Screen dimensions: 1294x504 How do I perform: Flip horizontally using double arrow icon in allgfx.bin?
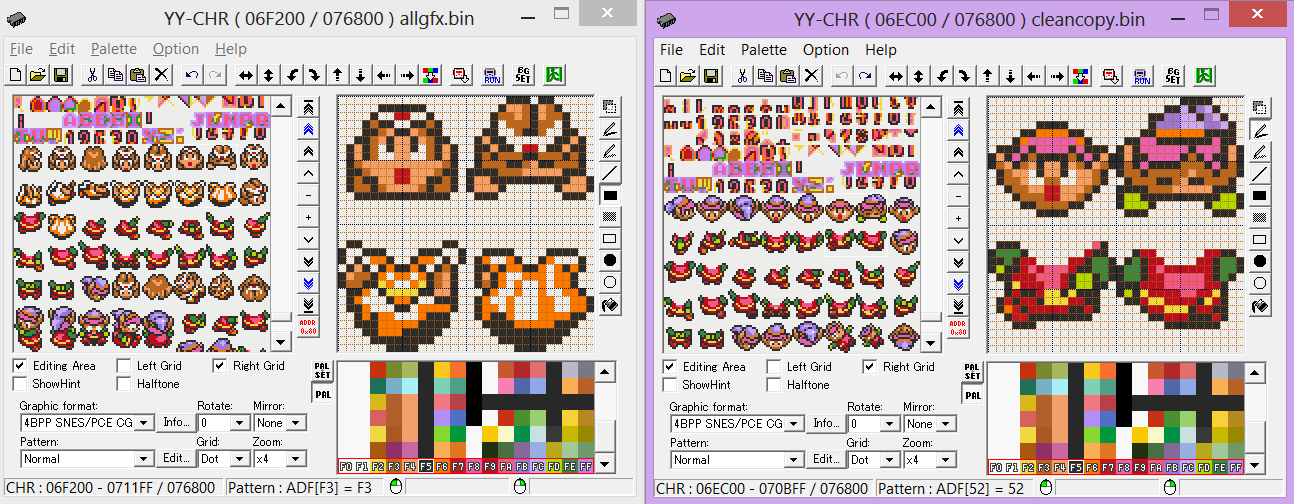pyautogui.click(x=245, y=75)
